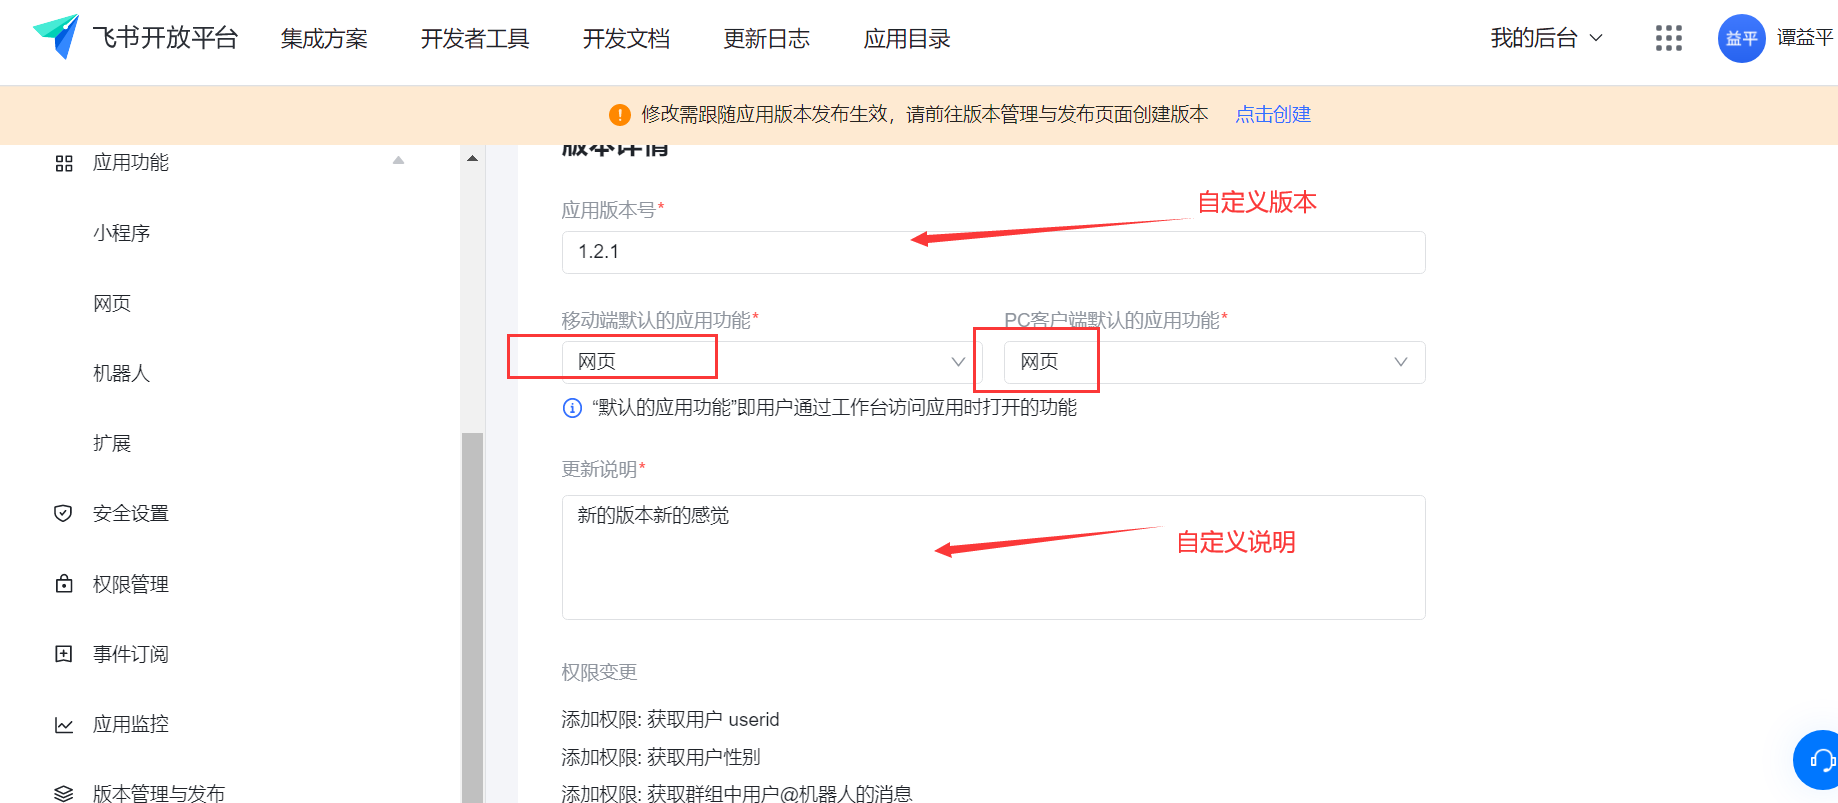The image size is (1838, 803).
Task: Expand the PC客户端默认的应用功能 dropdown
Action: tap(1400, 362)
